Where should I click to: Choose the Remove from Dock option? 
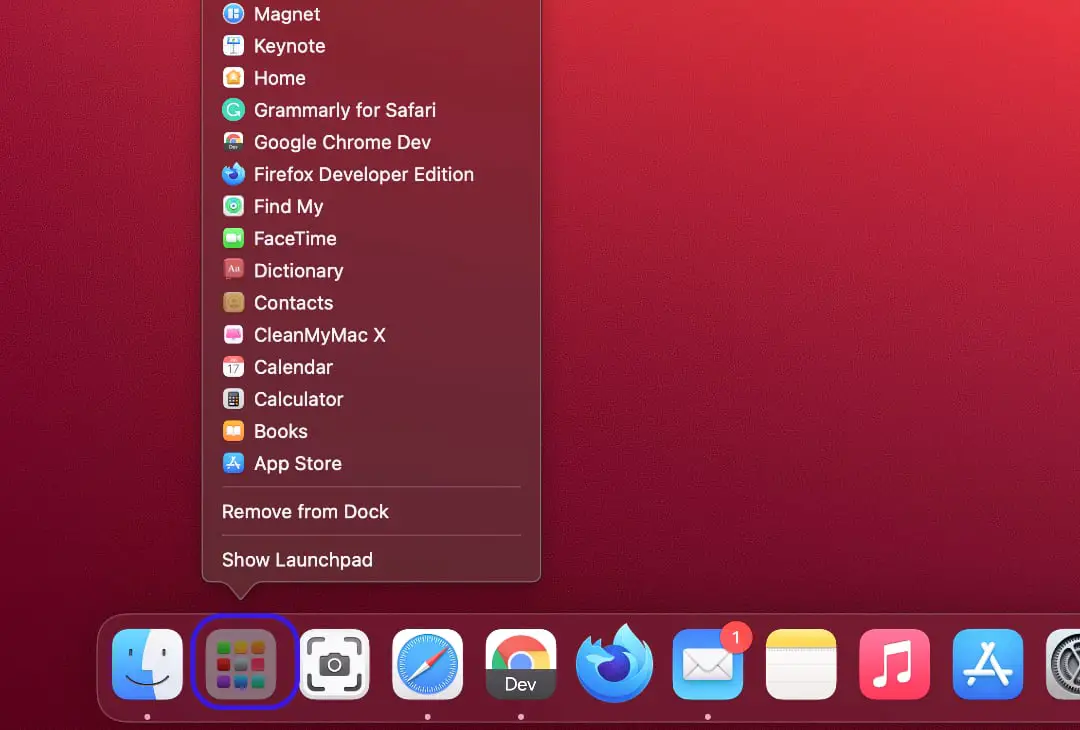coord(305,511)
